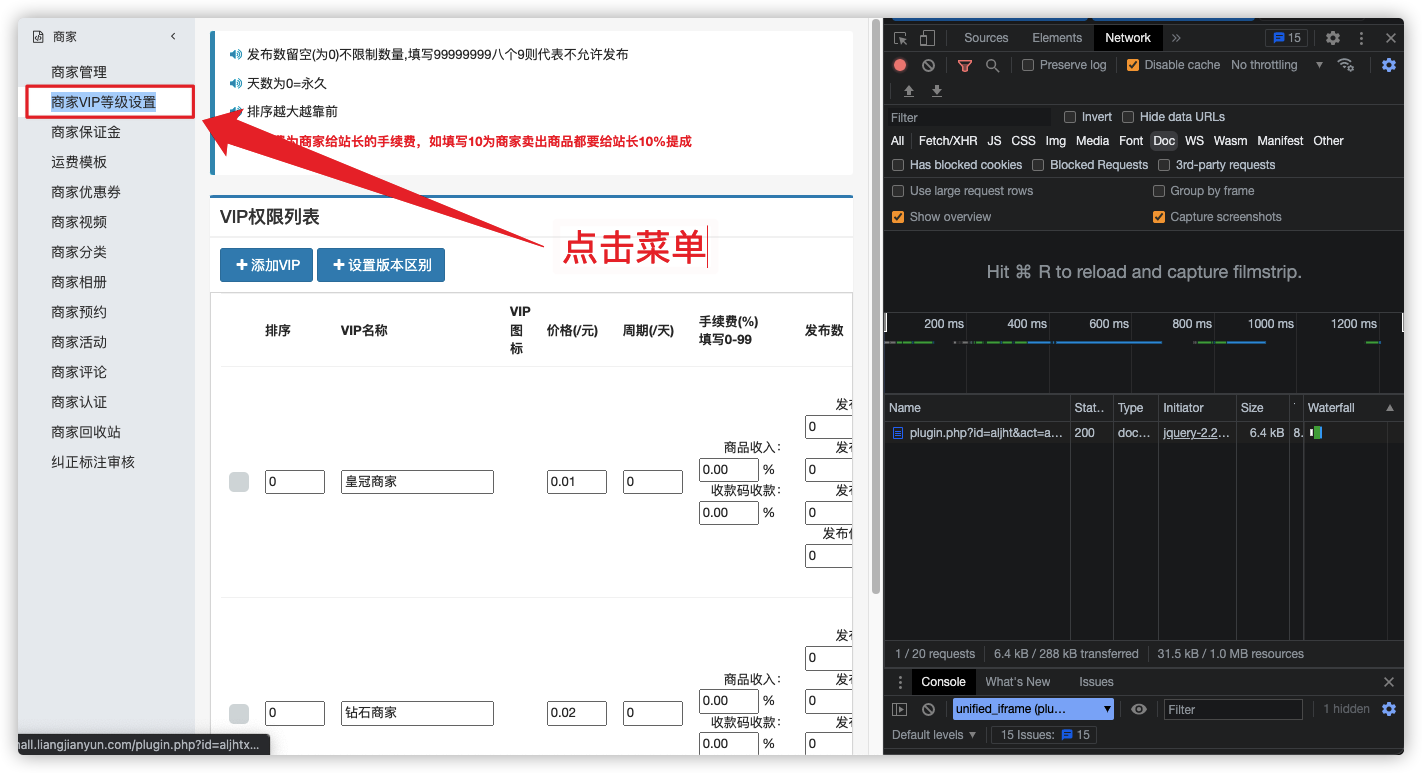Open 商家优惠券 in the sidebar
The height and width of the screenshot is (773, 1422).
pyautogui.click(x=86, y=192)
